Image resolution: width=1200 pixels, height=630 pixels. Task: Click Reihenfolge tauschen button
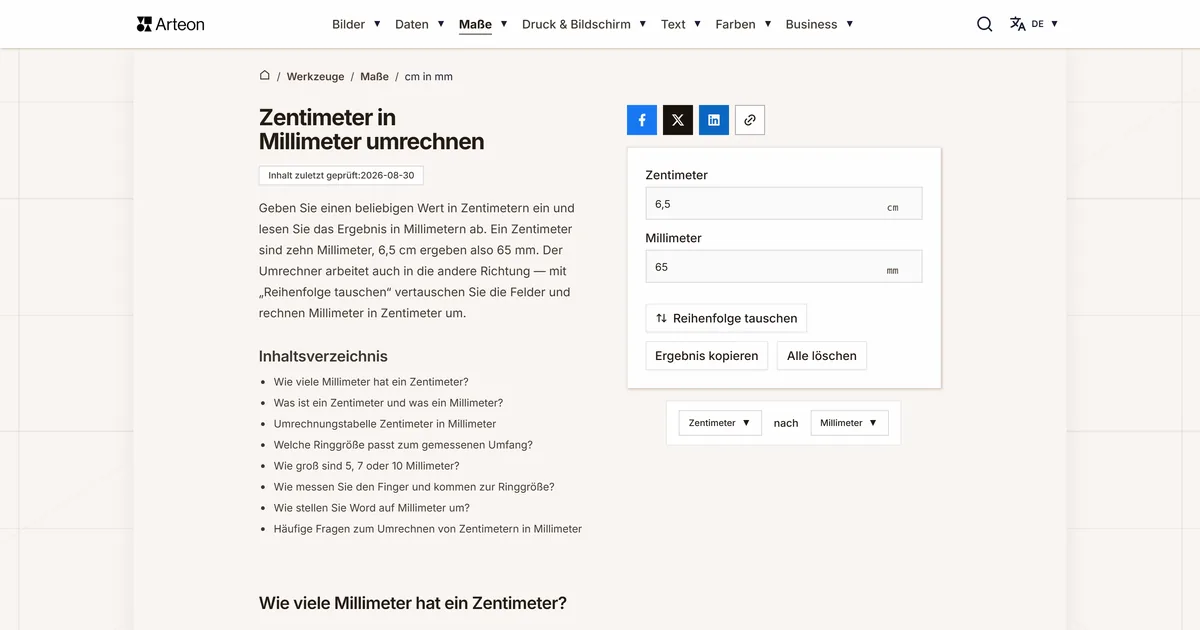(x=726, y=318)
